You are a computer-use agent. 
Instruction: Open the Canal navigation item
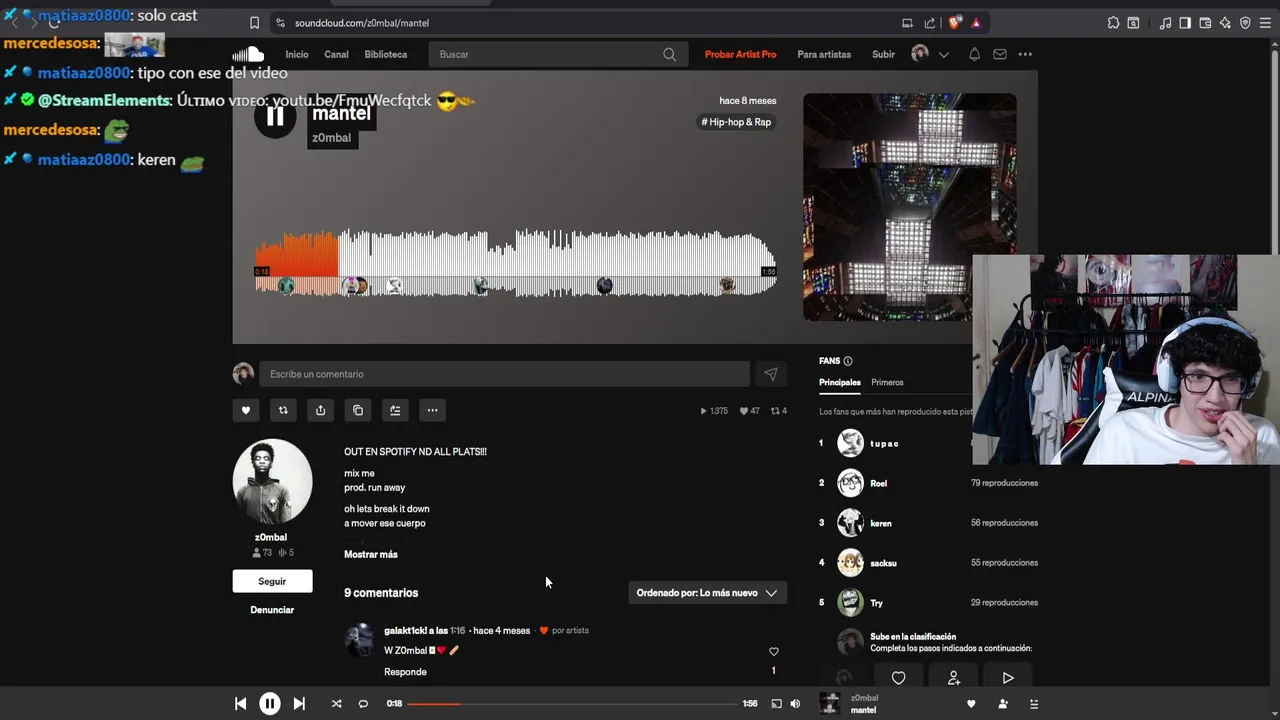point(336,54)
